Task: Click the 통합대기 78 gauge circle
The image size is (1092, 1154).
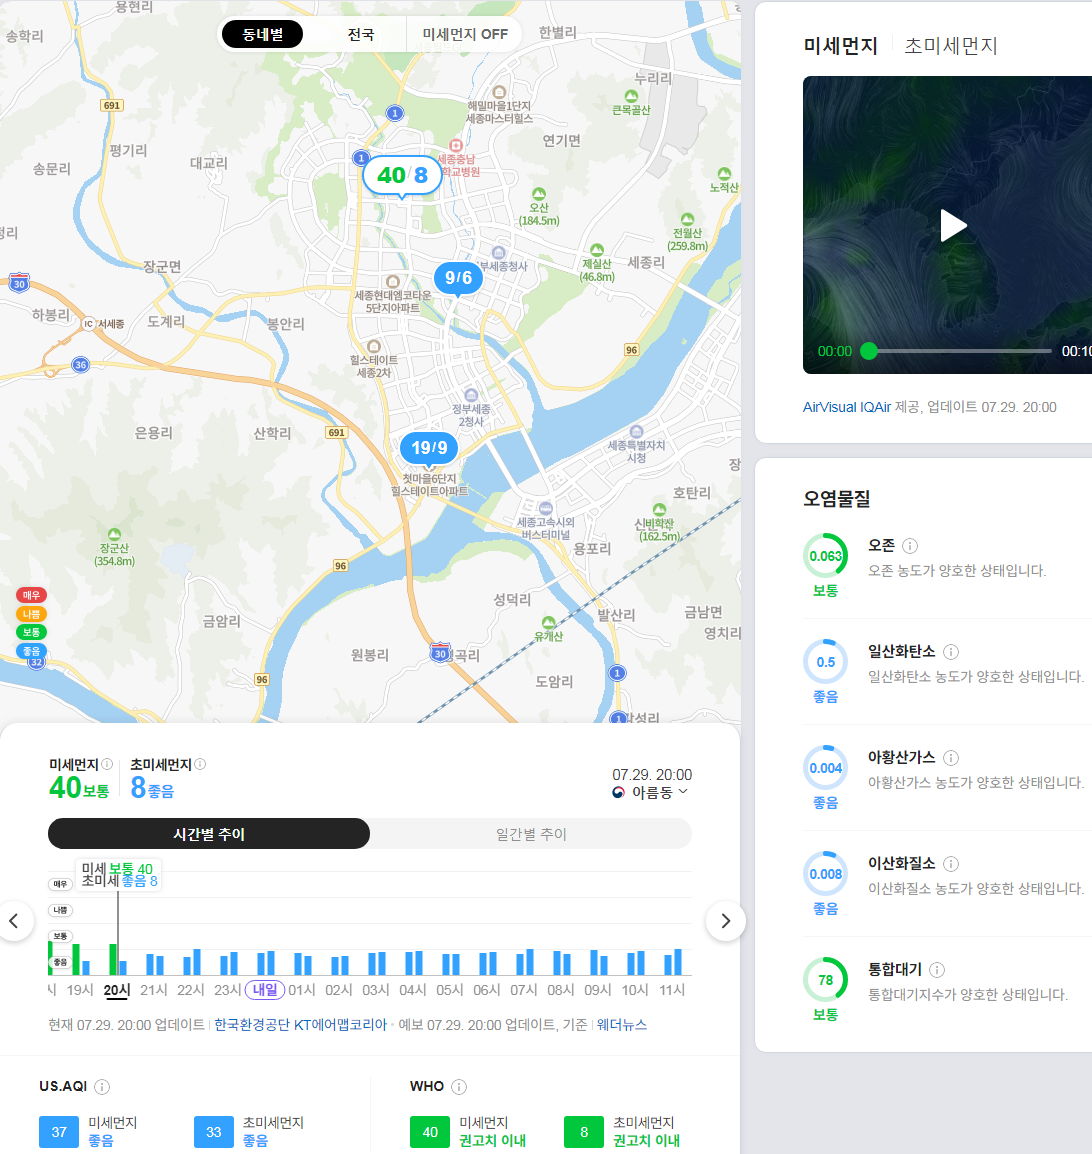Action: [x=825, y=980]
